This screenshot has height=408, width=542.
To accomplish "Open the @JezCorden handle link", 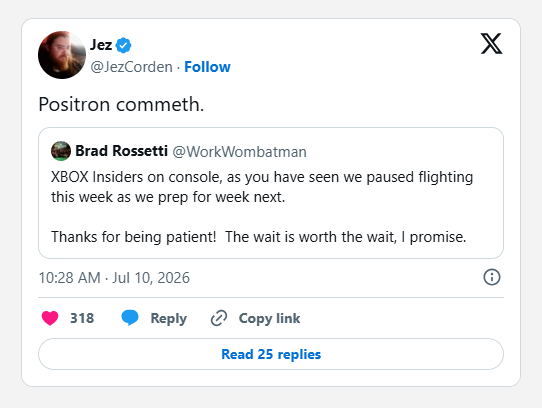I will click(x=131, y=67).
